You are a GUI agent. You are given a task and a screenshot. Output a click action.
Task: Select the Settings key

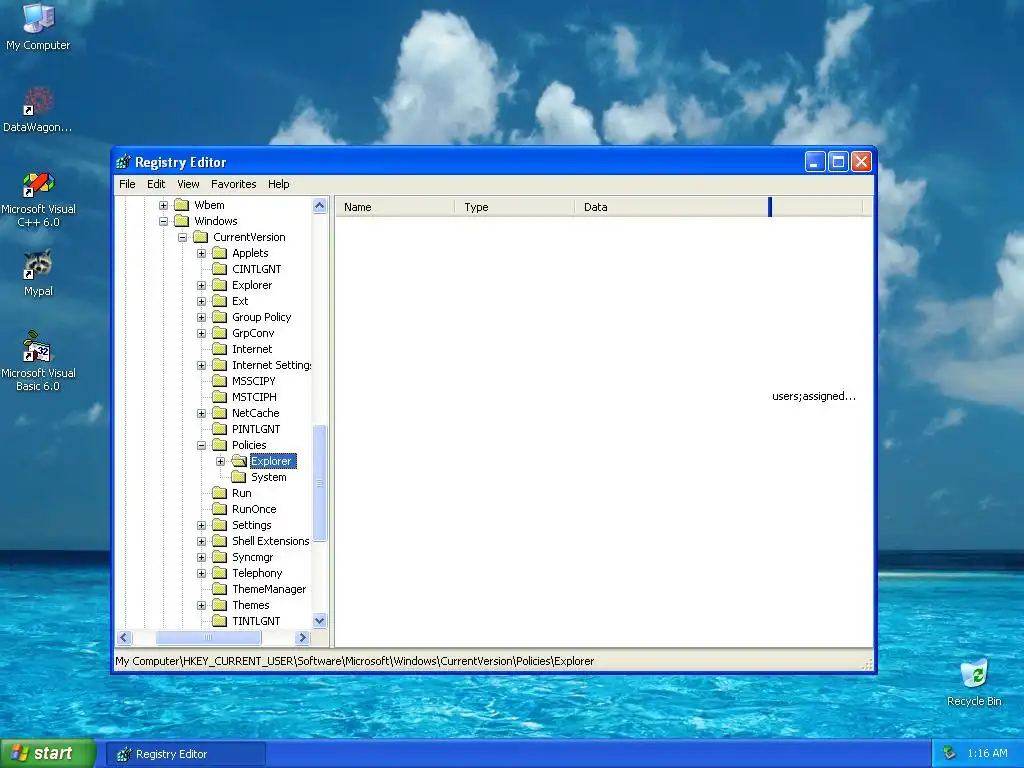click(251, 525)
